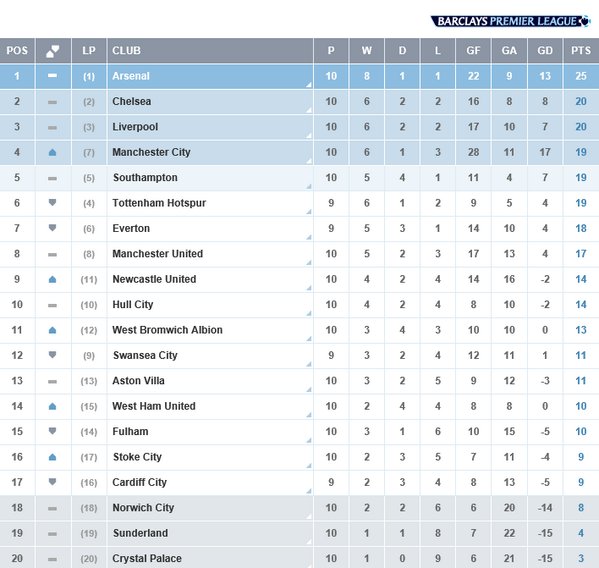The width and height of the screenshot is (599, 568).
Task: Expand the Chelsea row corner triangle
Action: [x=309, y=110]
